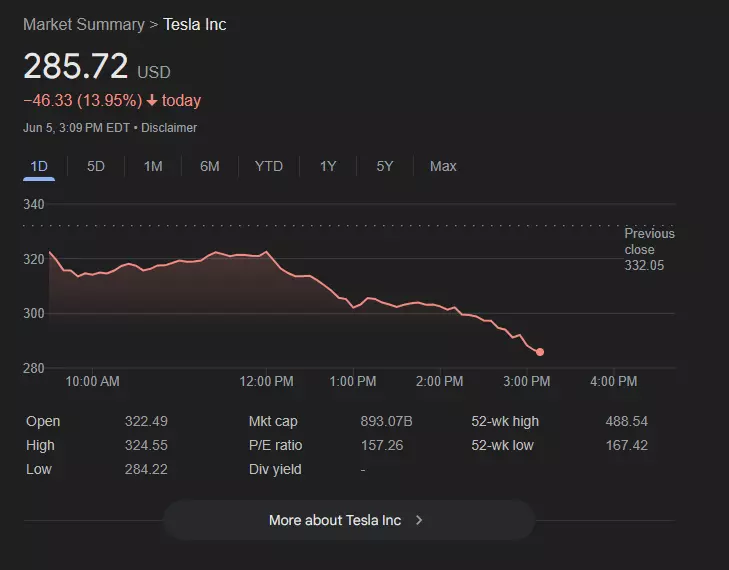
Task: Click the P/E ratio value 157.26
Action: click(x=382, y=445)
